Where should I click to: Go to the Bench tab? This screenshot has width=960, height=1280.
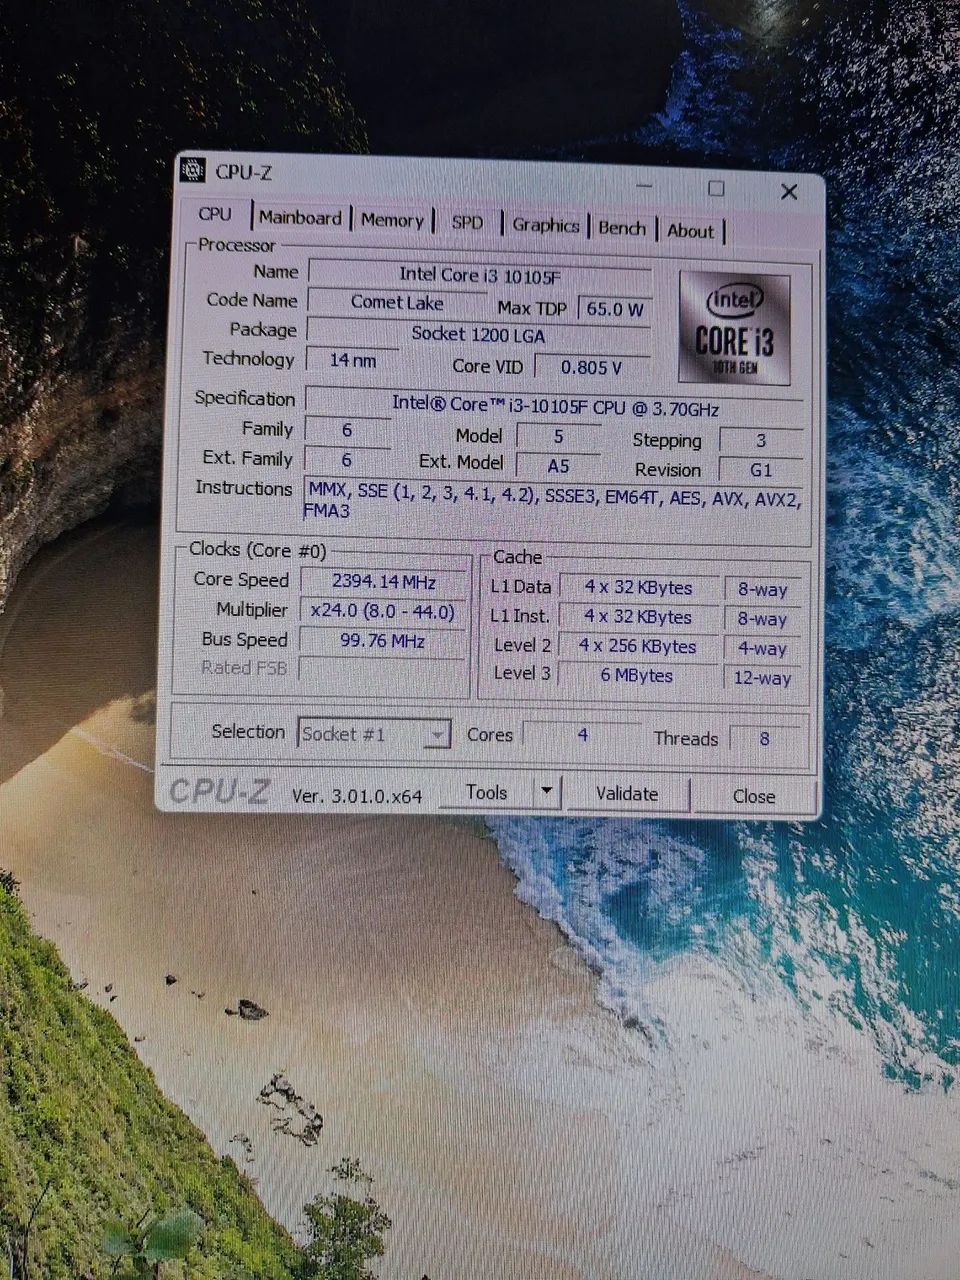622,228
